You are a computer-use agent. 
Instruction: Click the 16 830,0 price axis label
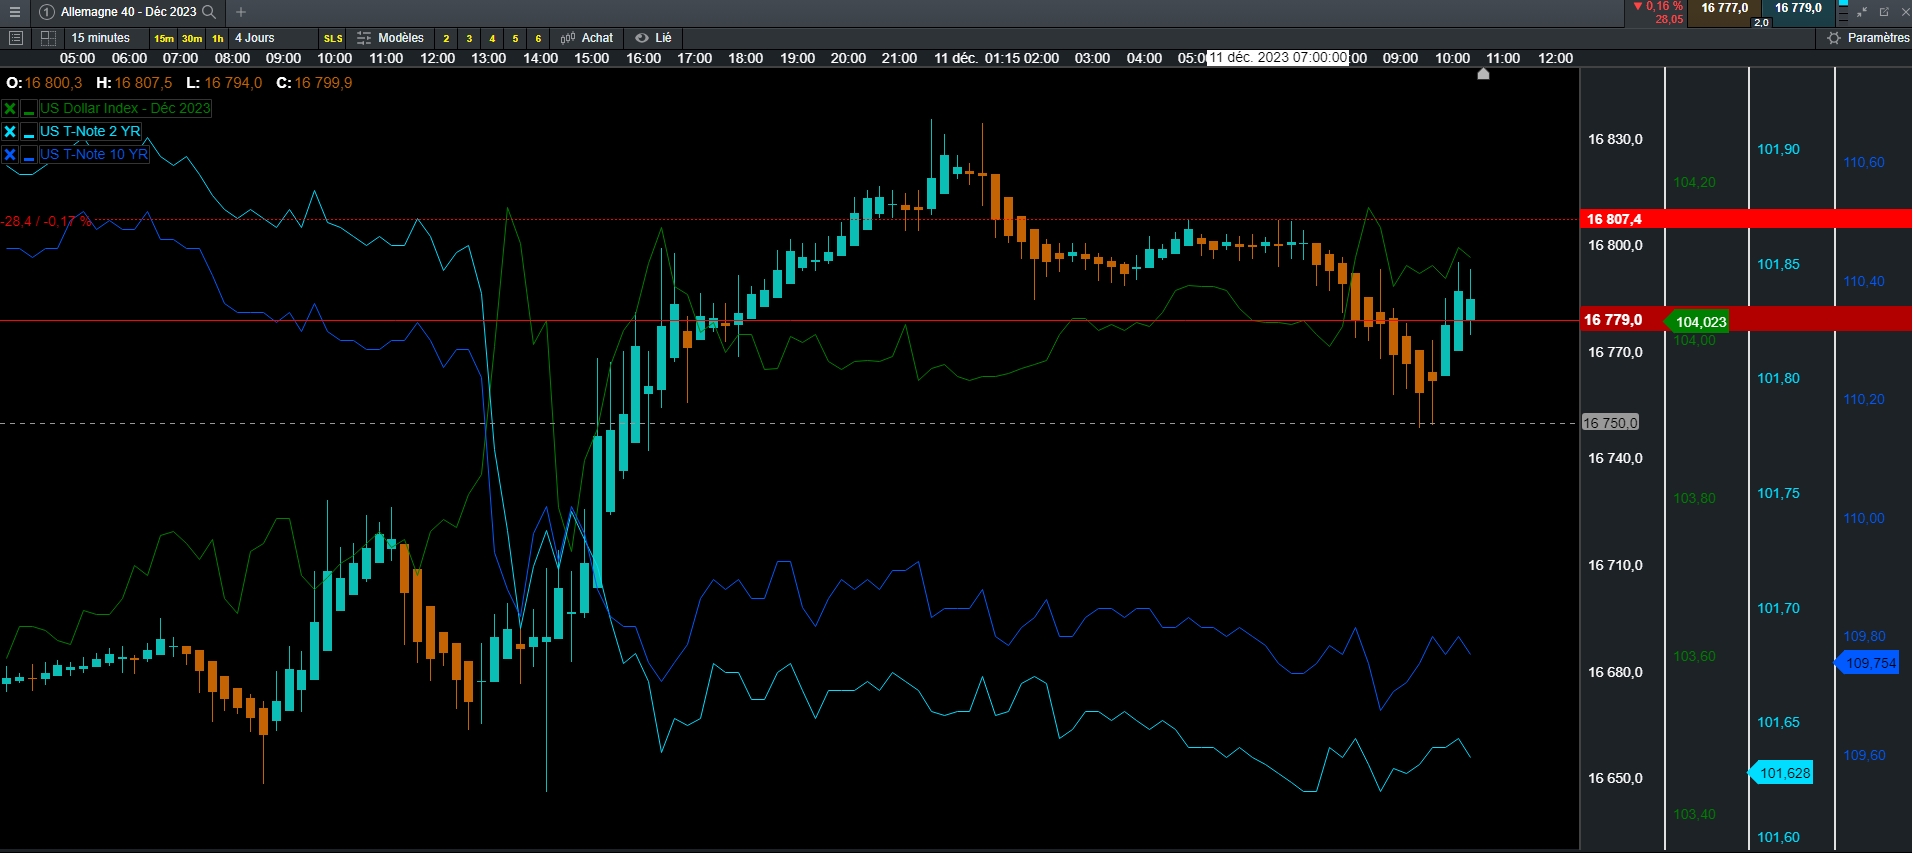coord(1615,139)
